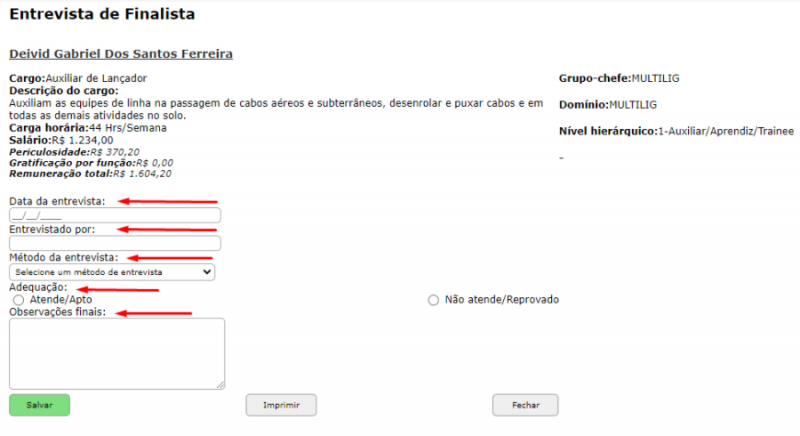The width and height of the screenshot is (800, 436).
Task: Choose the Não atende/Reprovado radio option
Action: click(433, 300)
